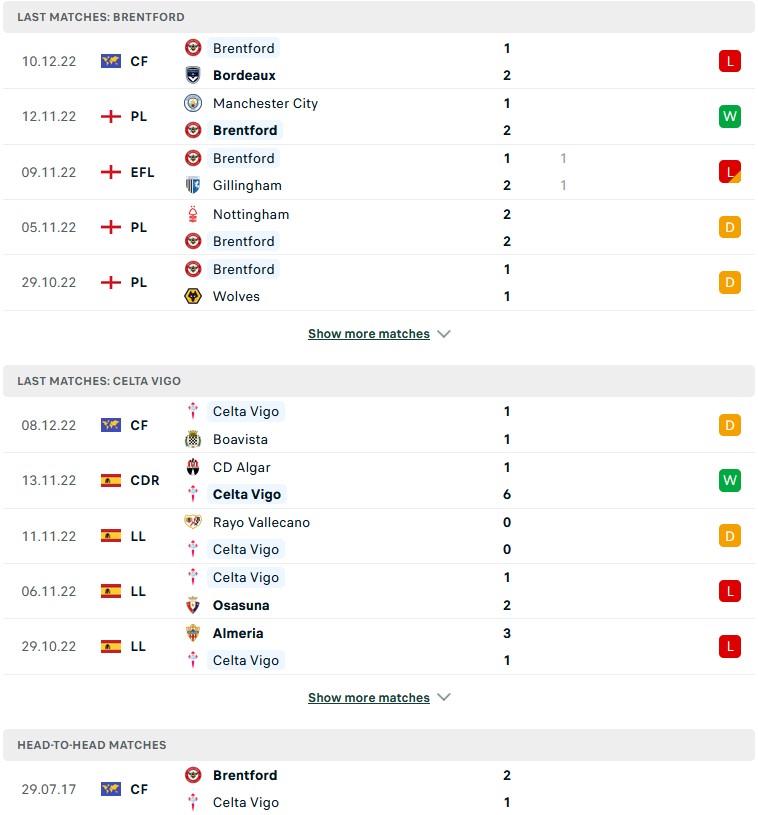Open the 29.07.17 head-to-head match row
Image resolution: width=758 pixels, height=815 pixels.
click(379, 789)
